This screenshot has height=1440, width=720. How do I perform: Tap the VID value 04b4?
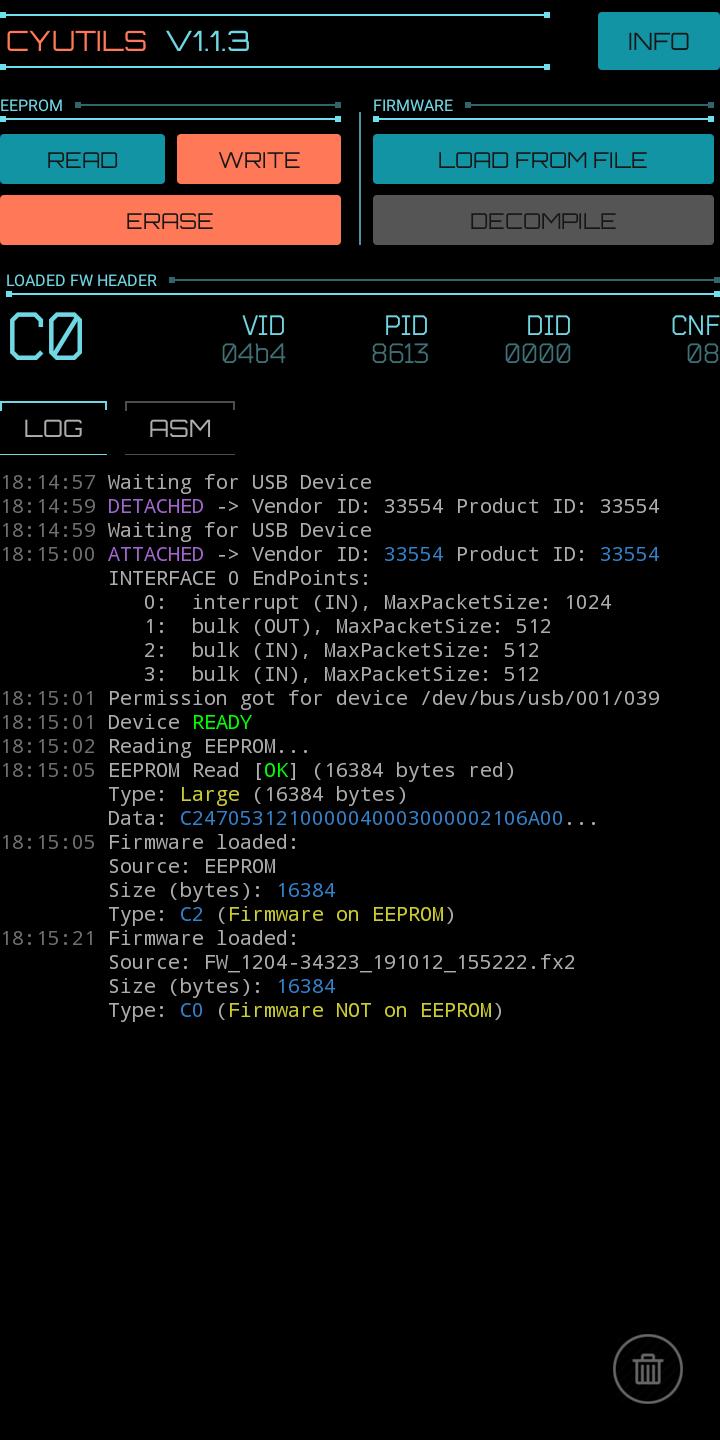(254, 354)
